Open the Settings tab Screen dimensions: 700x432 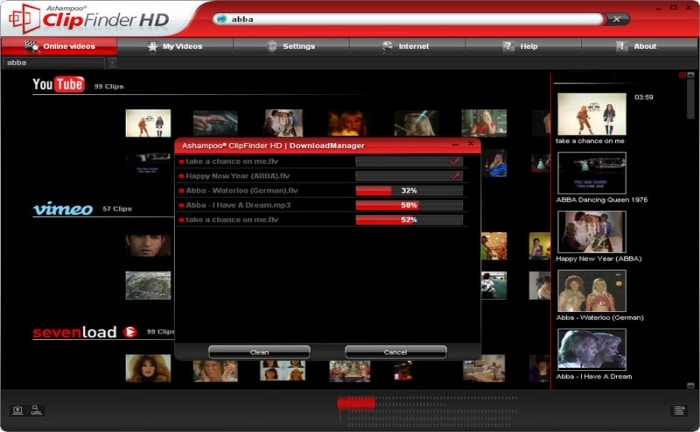click(291, 46)
